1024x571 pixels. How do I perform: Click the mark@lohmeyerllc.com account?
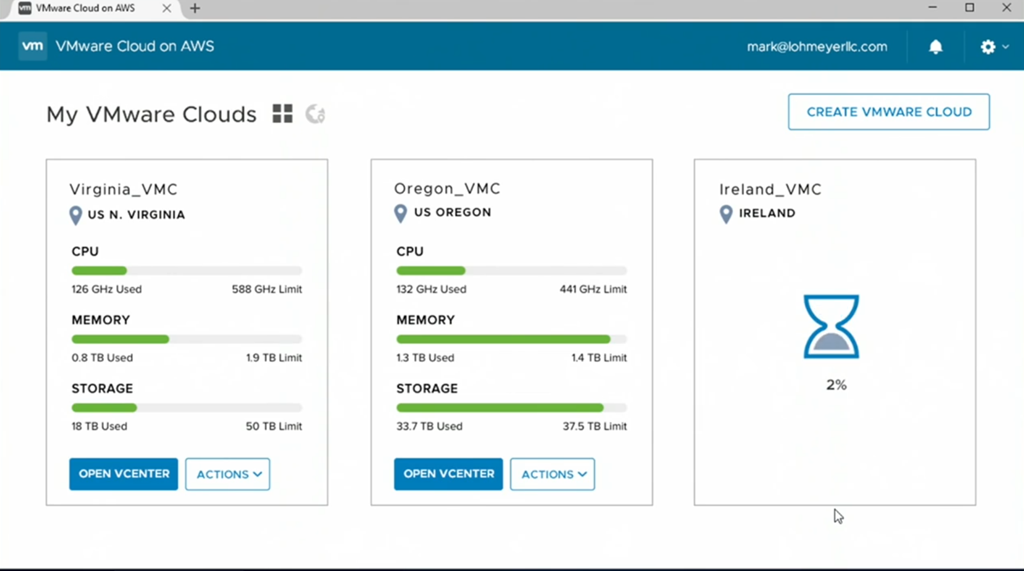(817, 46)
